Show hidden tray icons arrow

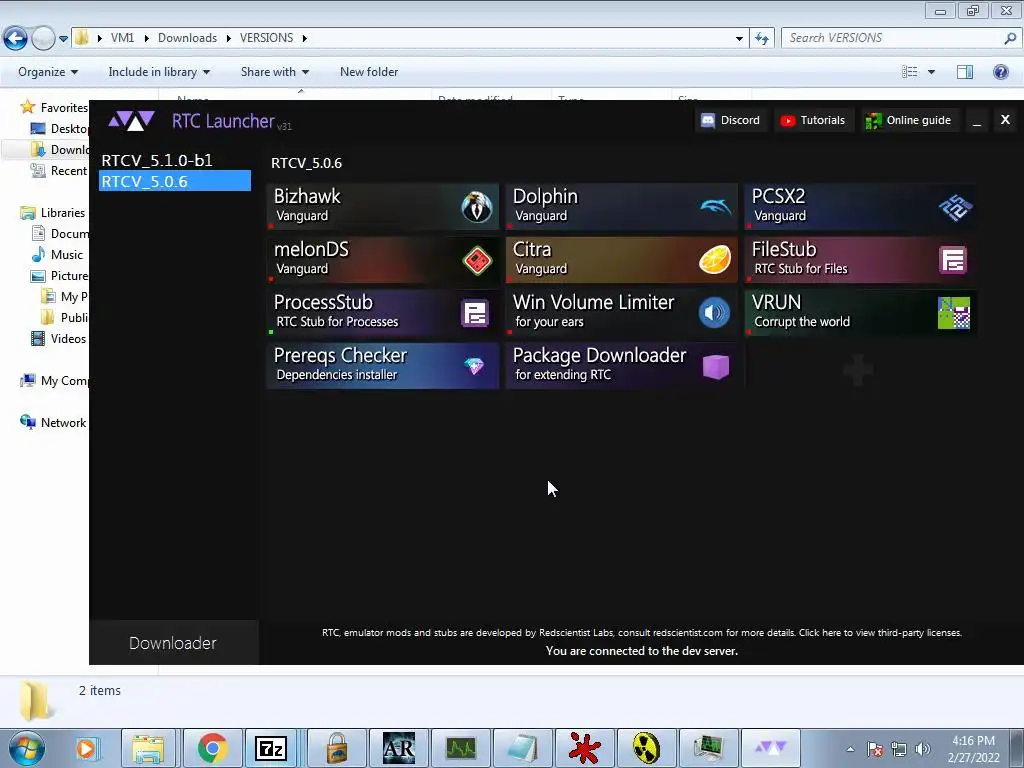[x=850, y=749]
